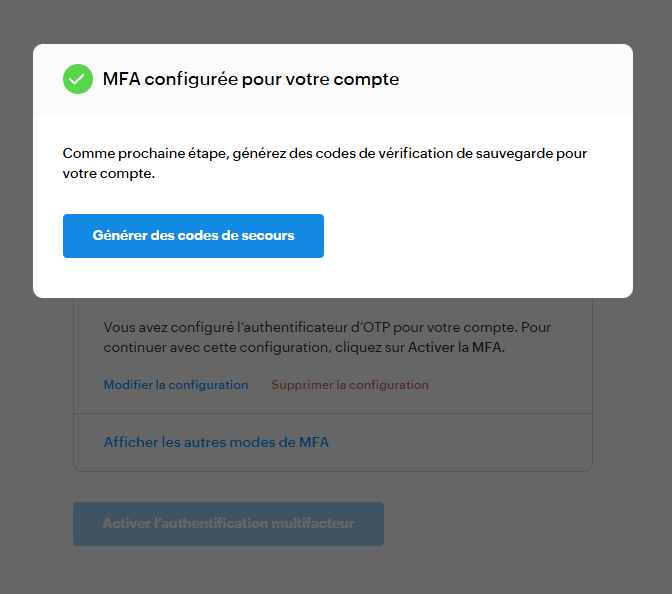Click the white tick inside the green circle
The height and width of the screenshot is (594, 672).
(78, 79)
